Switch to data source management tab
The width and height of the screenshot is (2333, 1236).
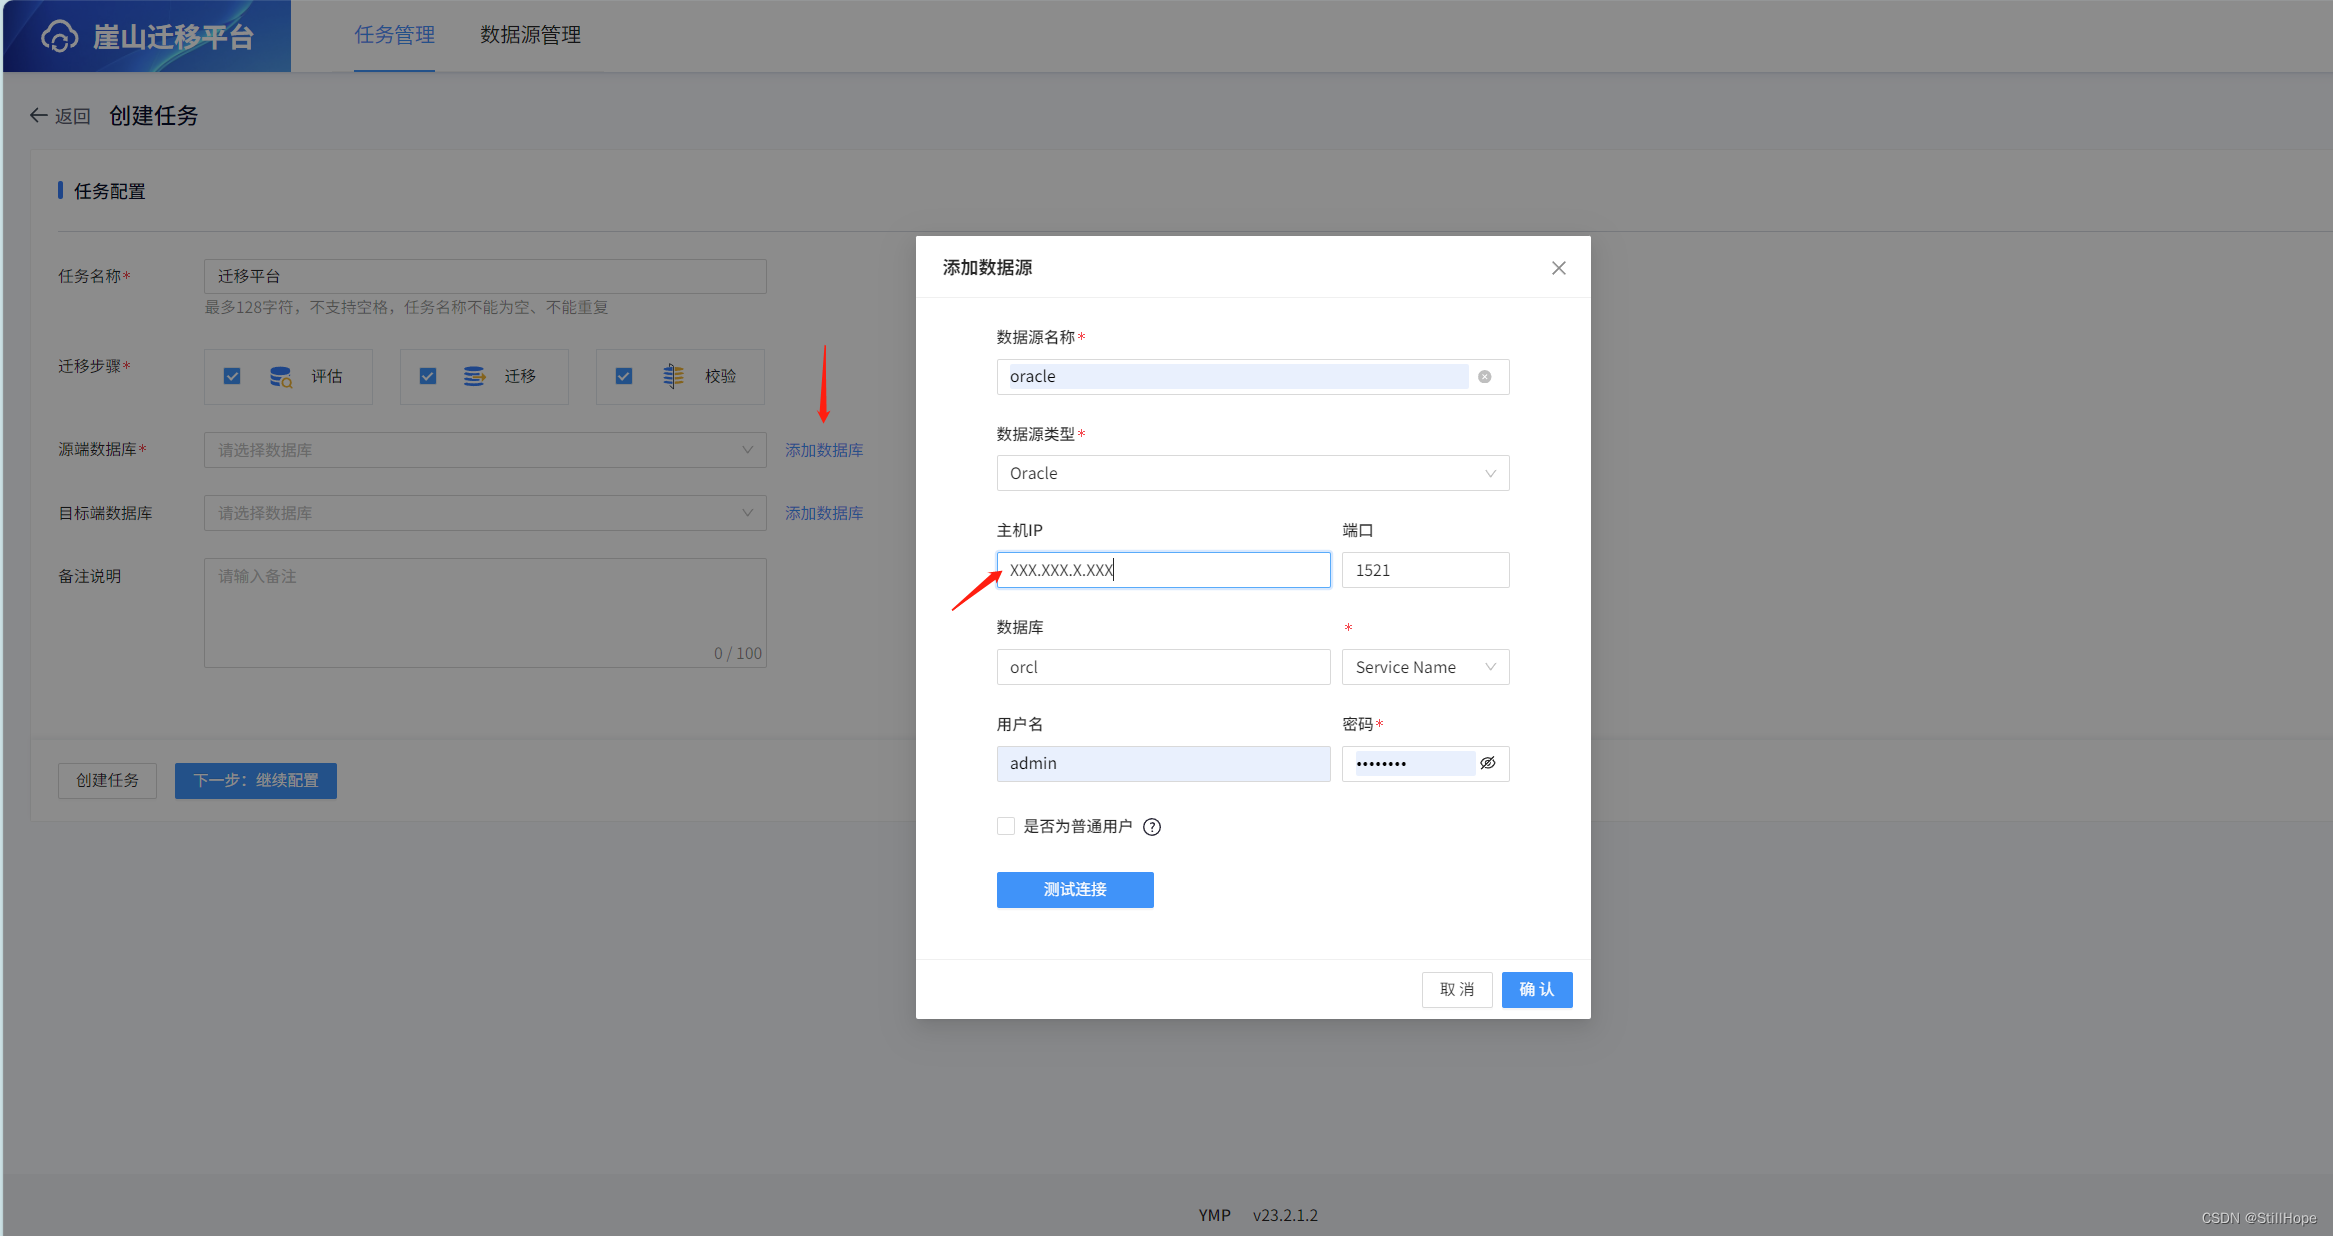pyautogui.click(x=530, y=36)
